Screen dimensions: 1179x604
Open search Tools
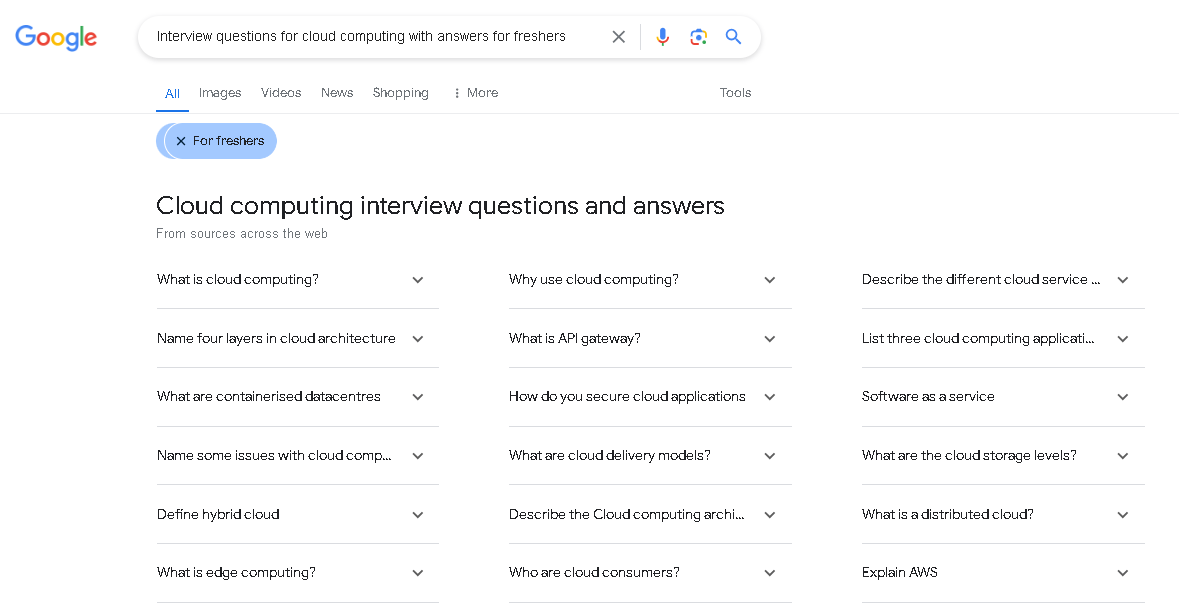click(x=735, y=93)
